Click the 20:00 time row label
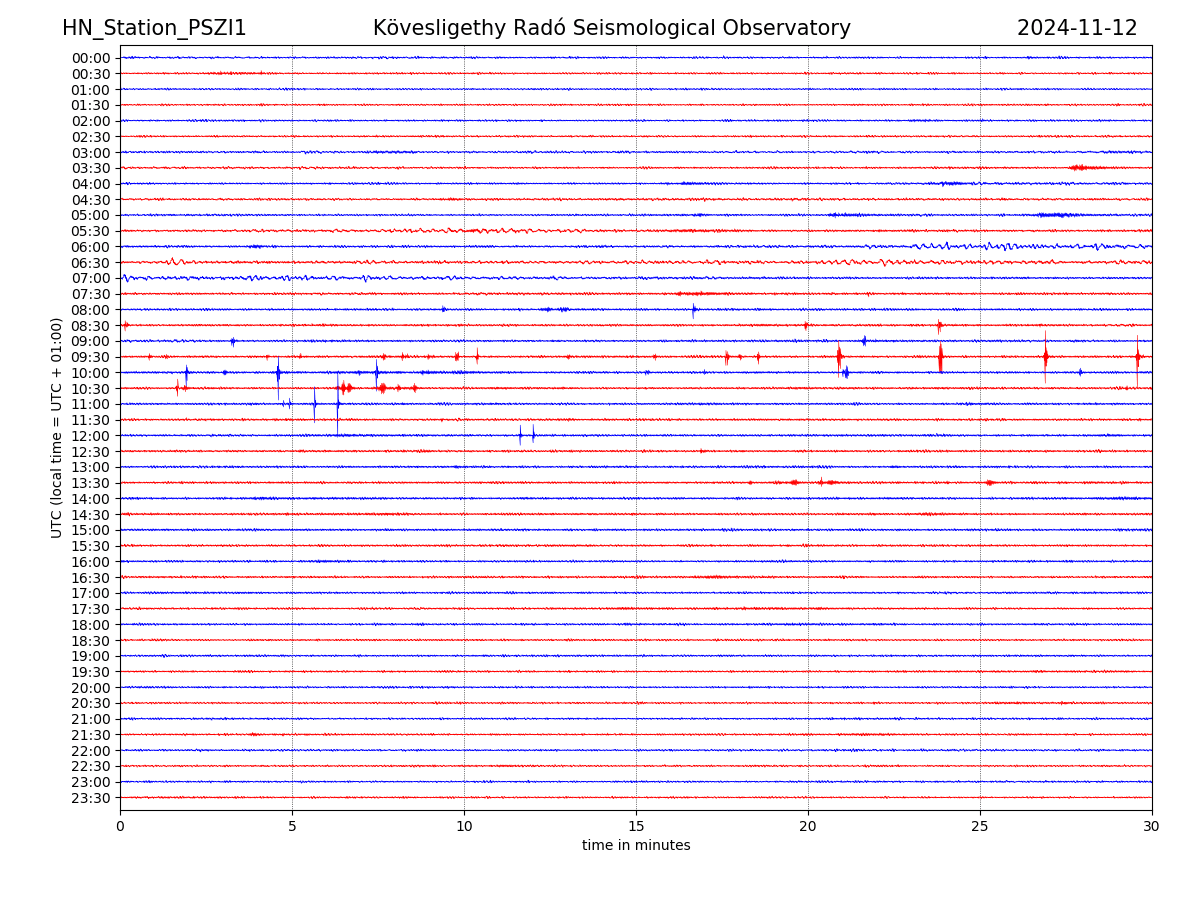Image resolution: width=1200 pixels, height=900 pixels. 90,688
